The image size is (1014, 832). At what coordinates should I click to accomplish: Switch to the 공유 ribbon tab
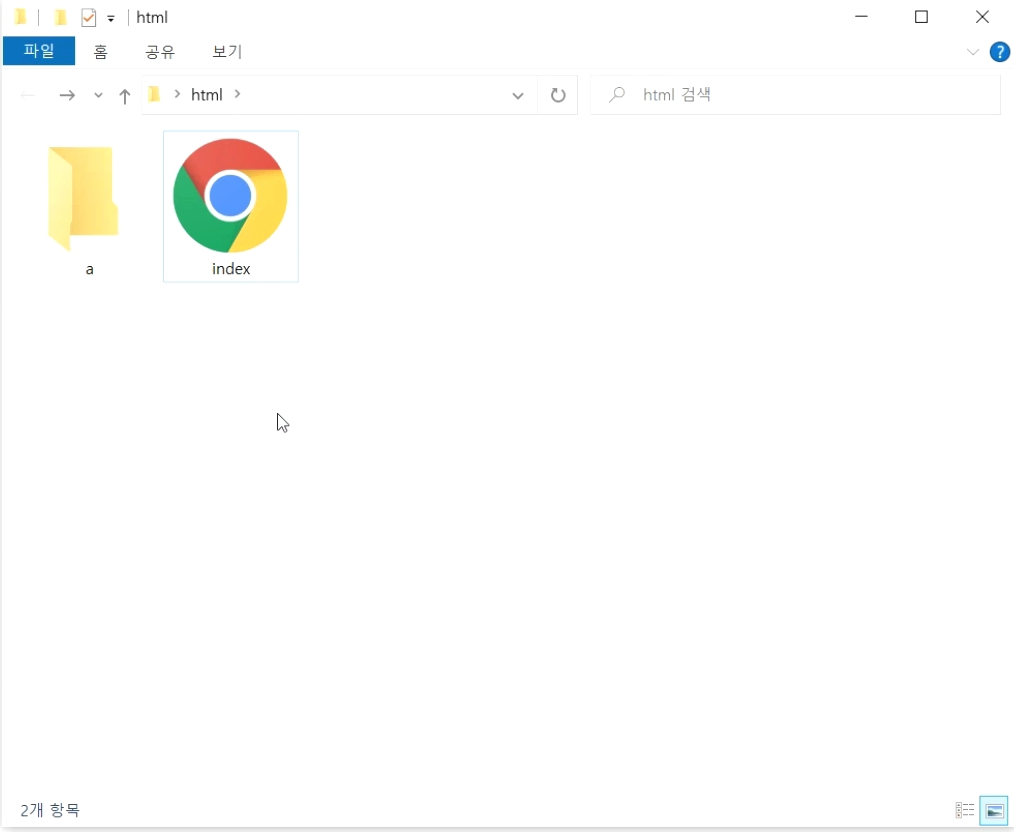point(160,52)
